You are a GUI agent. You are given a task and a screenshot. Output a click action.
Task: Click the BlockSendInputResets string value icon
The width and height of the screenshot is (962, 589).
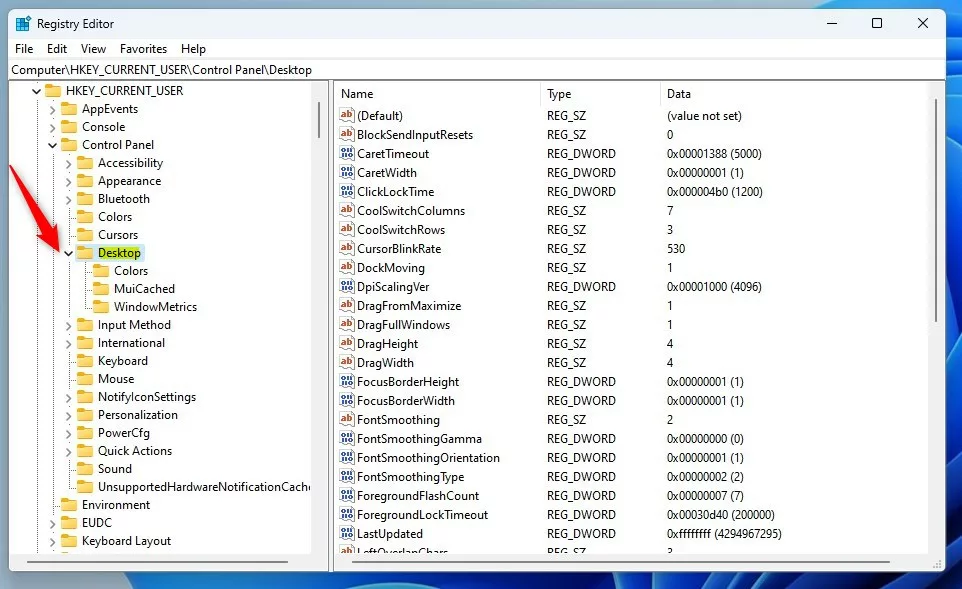point(347,134)
